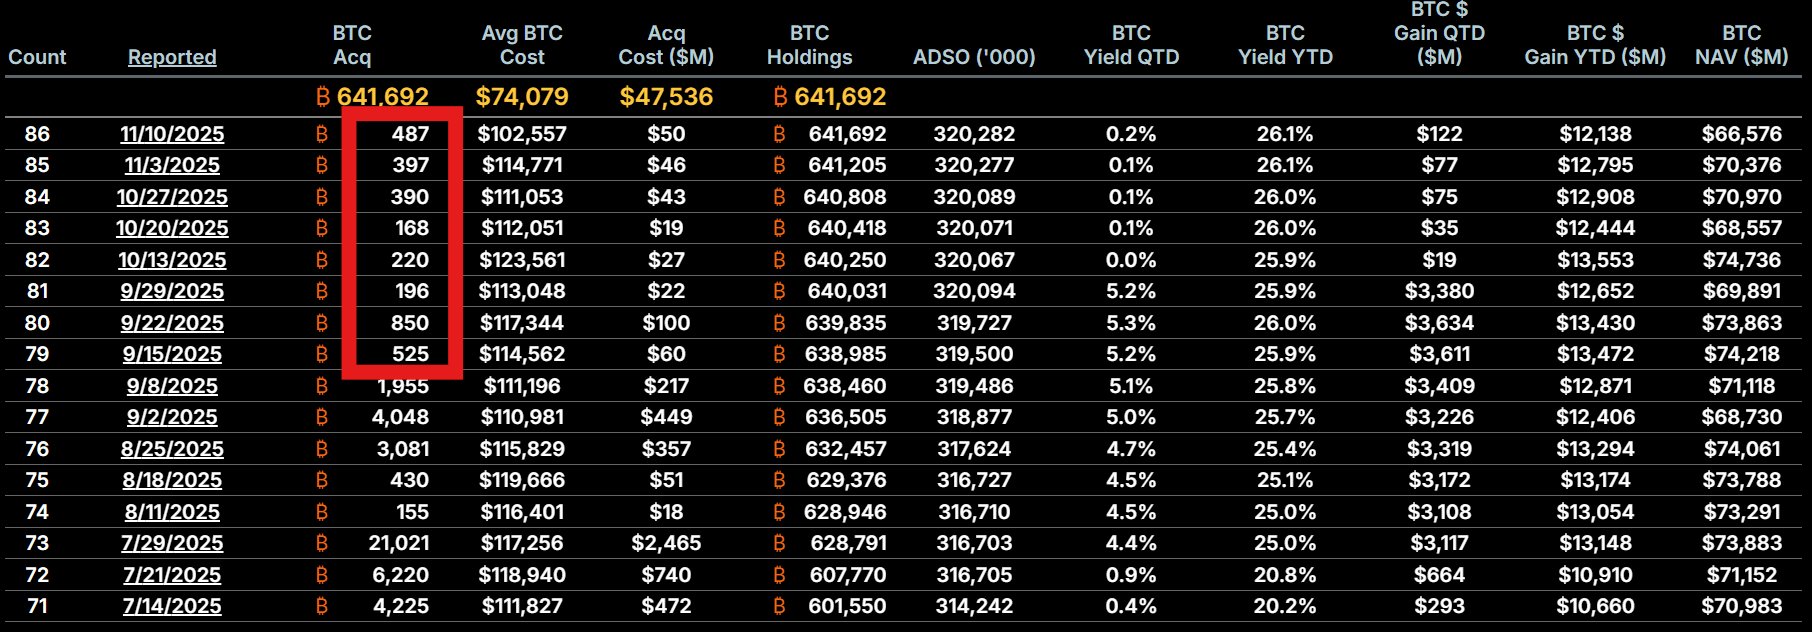Click the BTC Yield QTD header
This screenshot has width=1812, height=632.
coord(1131,45)
